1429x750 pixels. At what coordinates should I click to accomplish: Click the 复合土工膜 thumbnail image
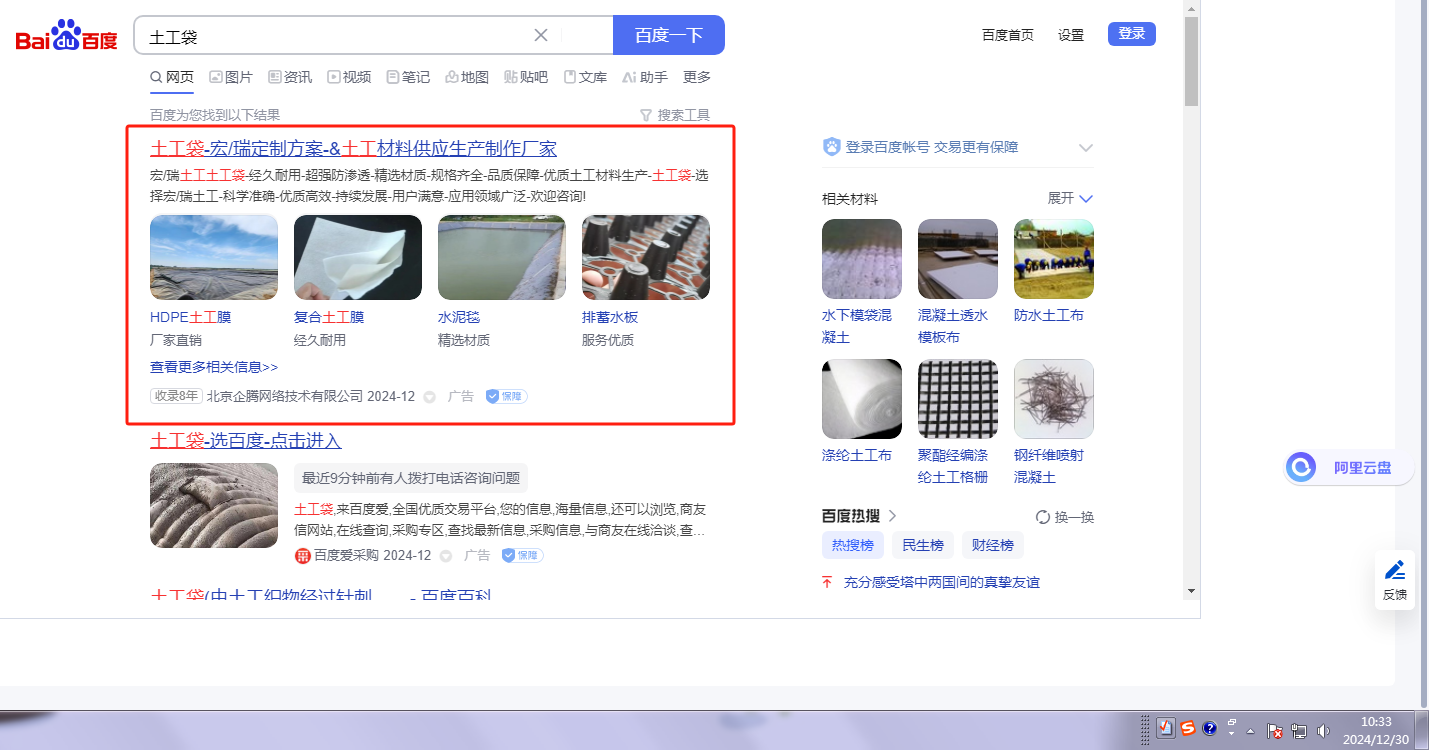358,257
